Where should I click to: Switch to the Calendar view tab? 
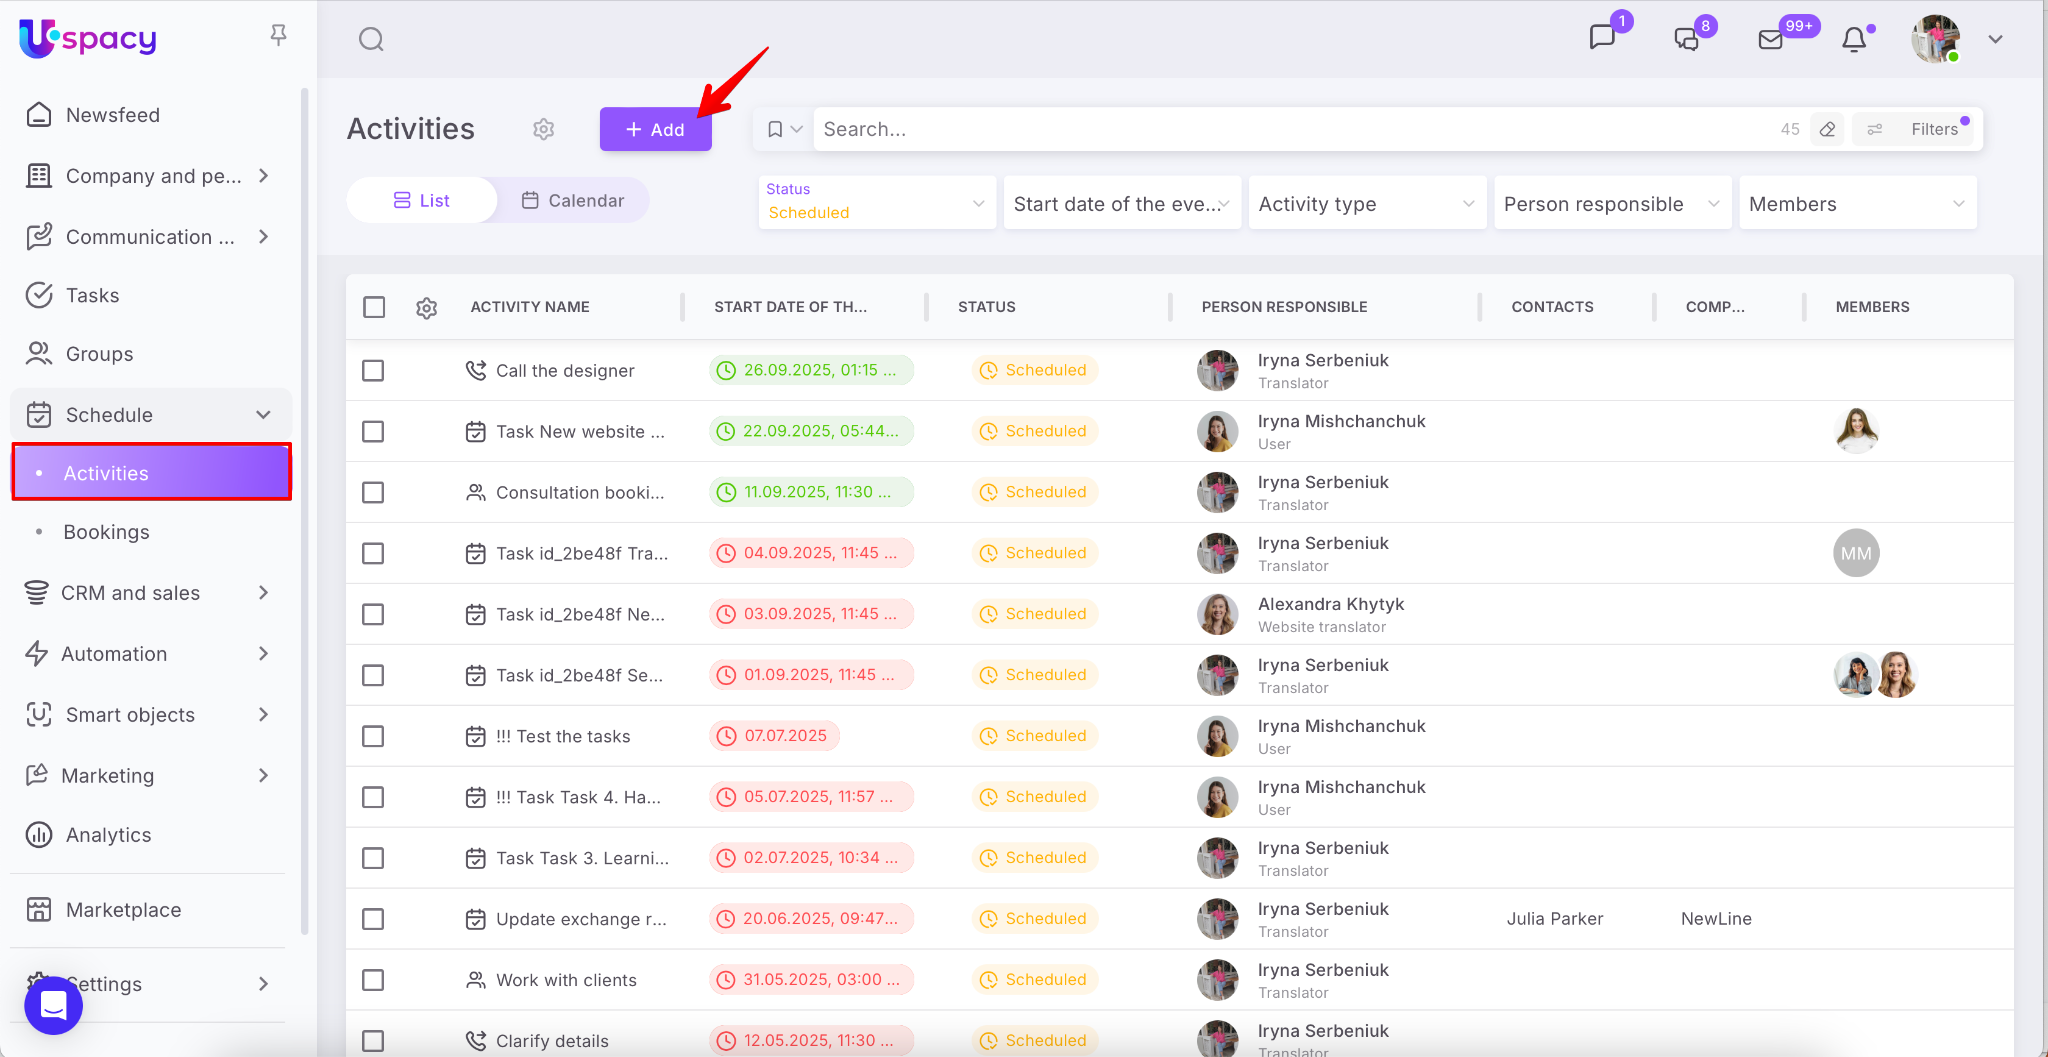click(573, 200)
